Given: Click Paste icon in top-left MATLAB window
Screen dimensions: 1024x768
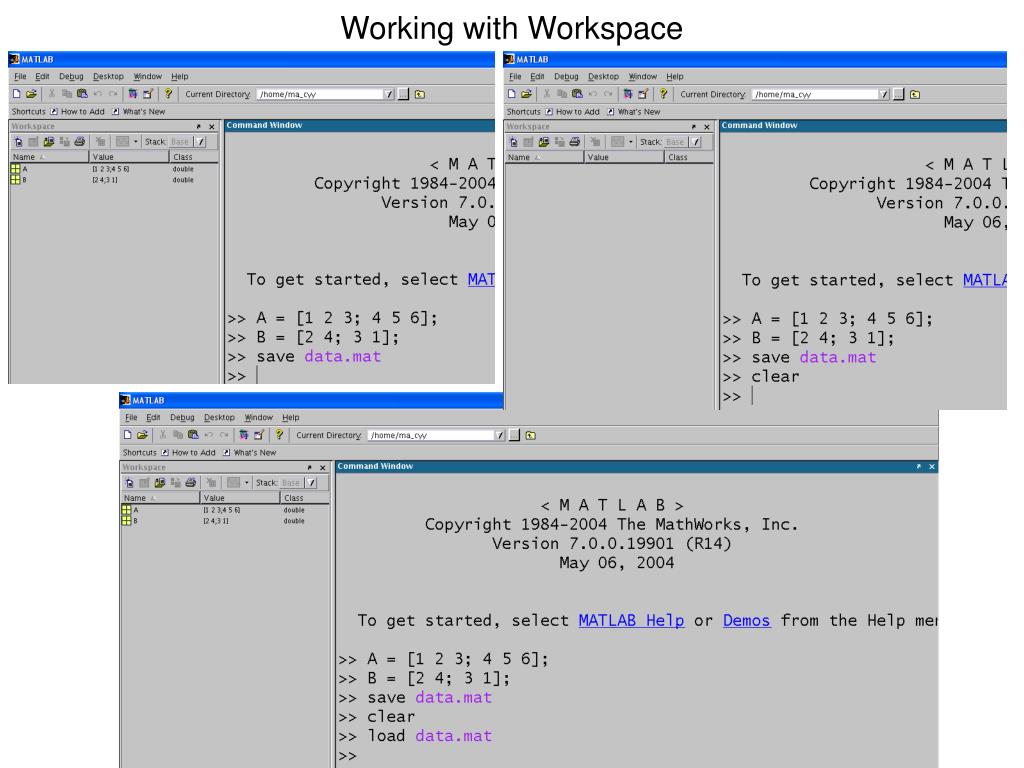Looking at the screenshot, I should 82,94.
